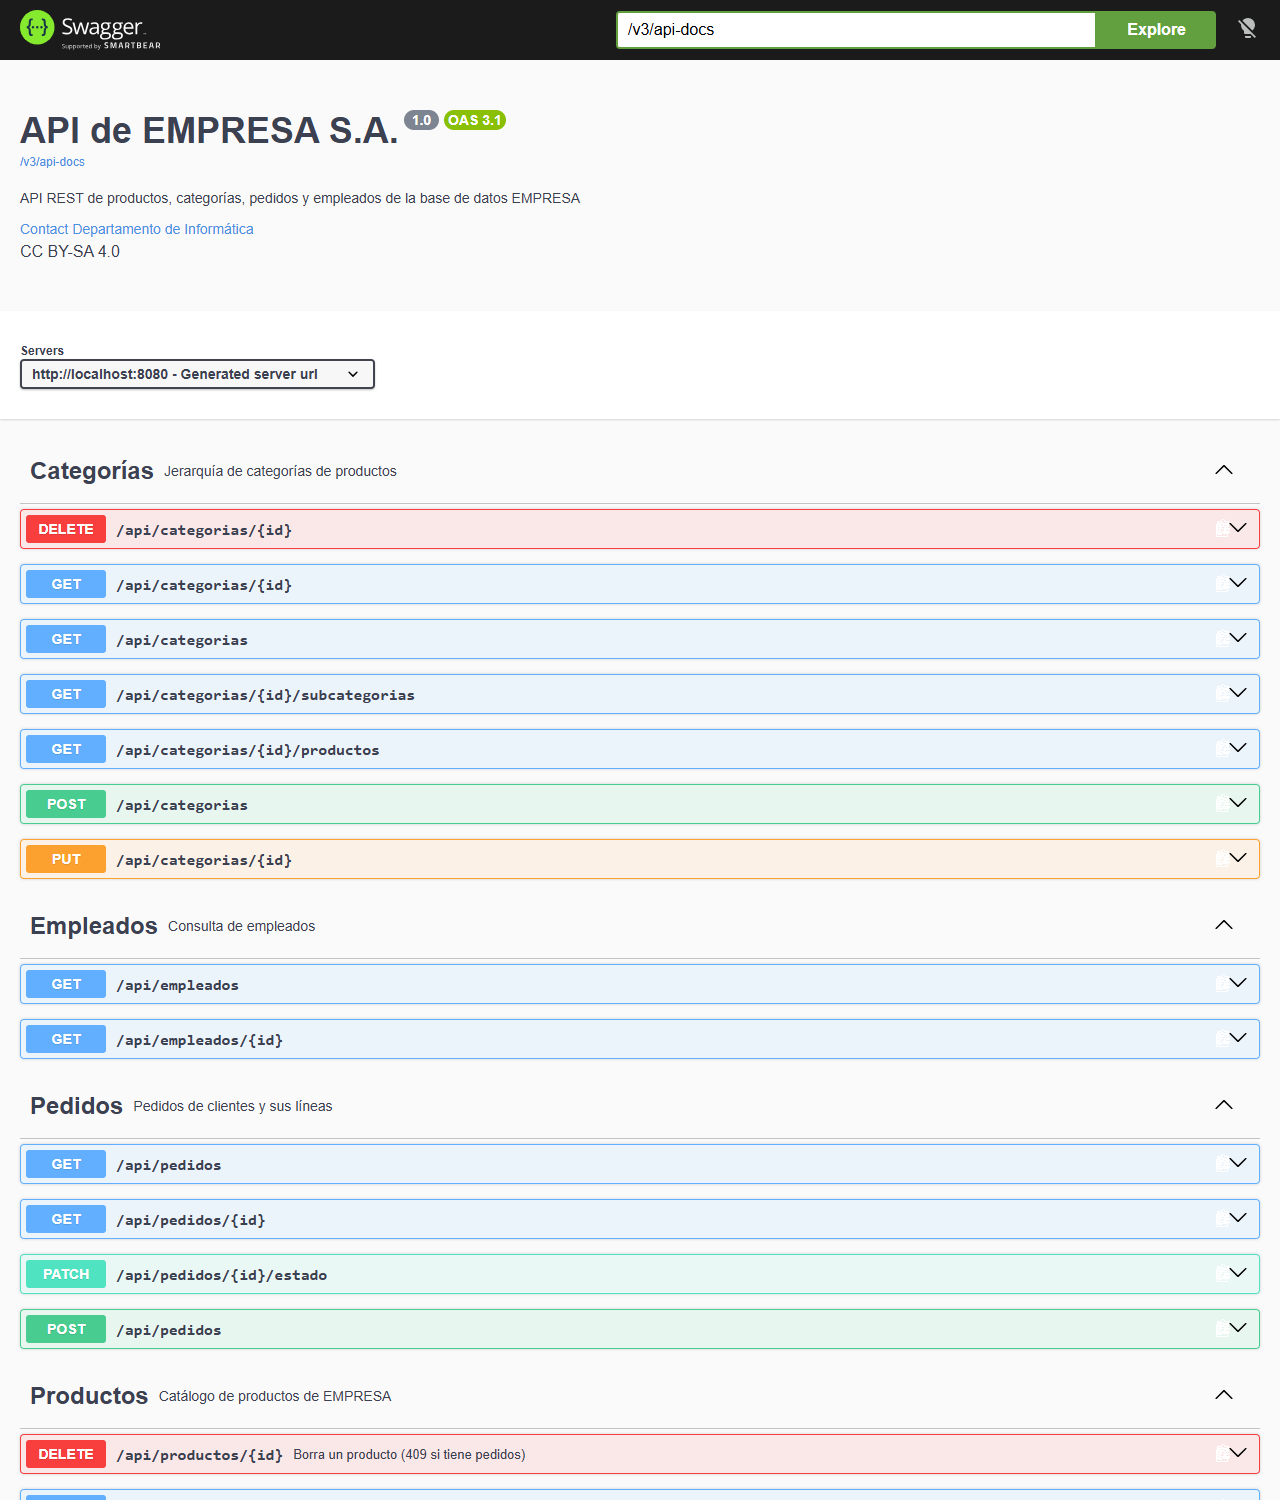Collapse the Pedidos section arrow

click(1224, 1105)
